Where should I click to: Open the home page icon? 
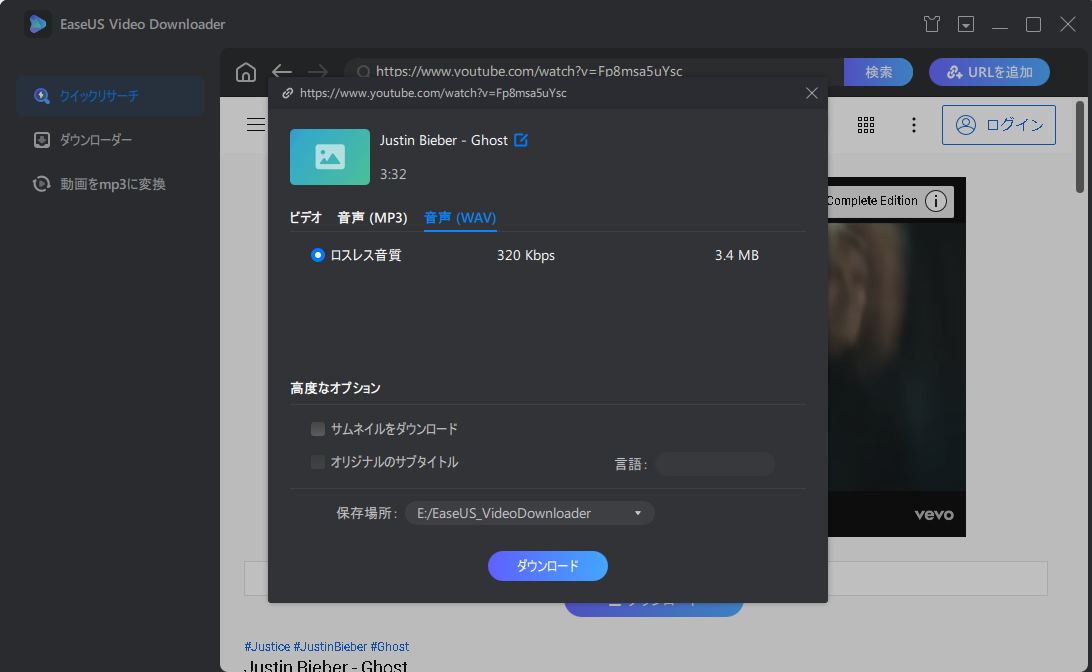(x=245, y=72)
